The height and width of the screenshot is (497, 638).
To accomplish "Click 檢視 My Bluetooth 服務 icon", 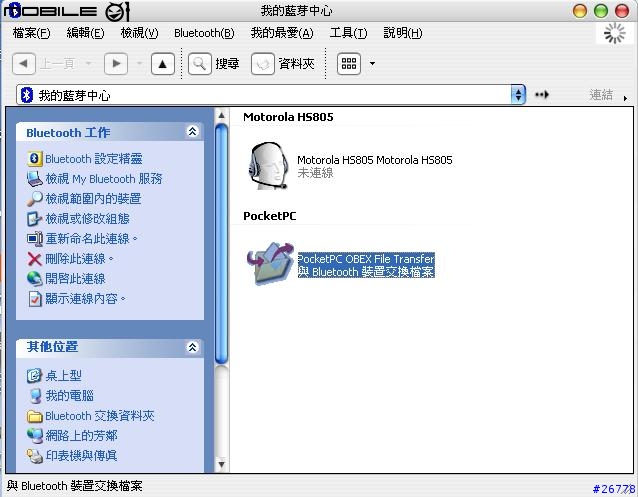I will coord(35,179).
